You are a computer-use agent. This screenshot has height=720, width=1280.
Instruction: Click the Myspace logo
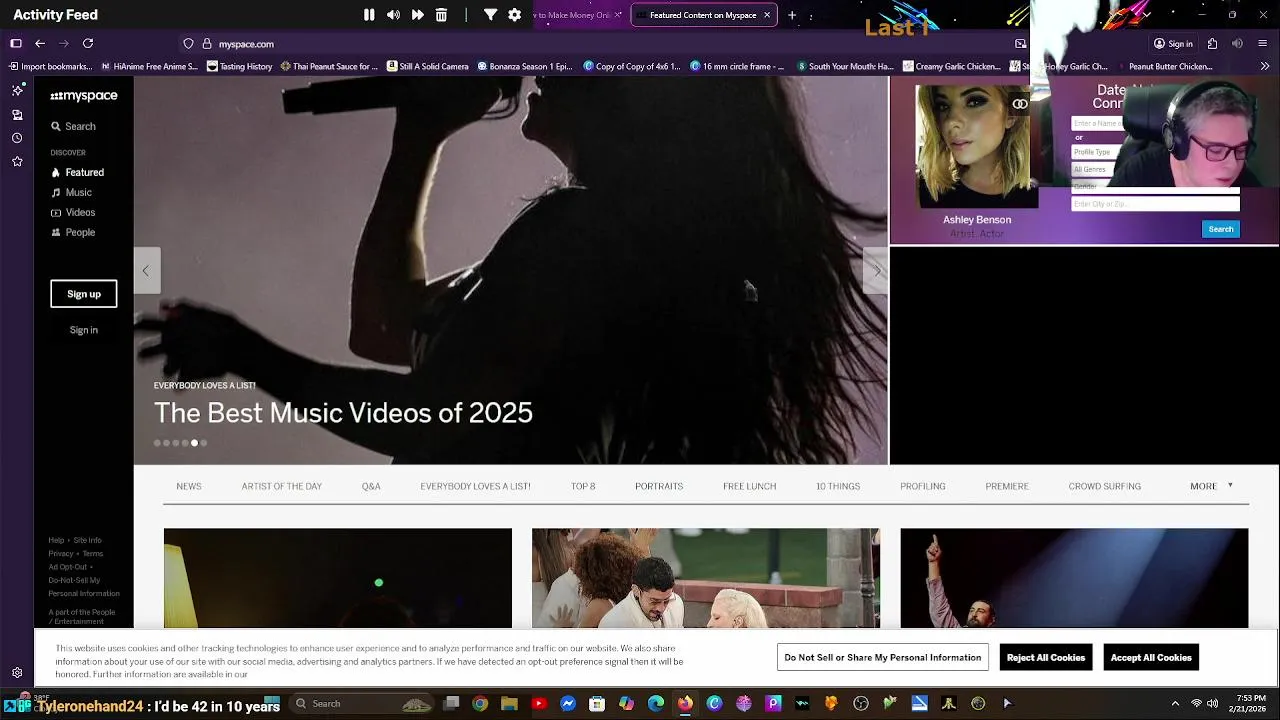(84, 96)
